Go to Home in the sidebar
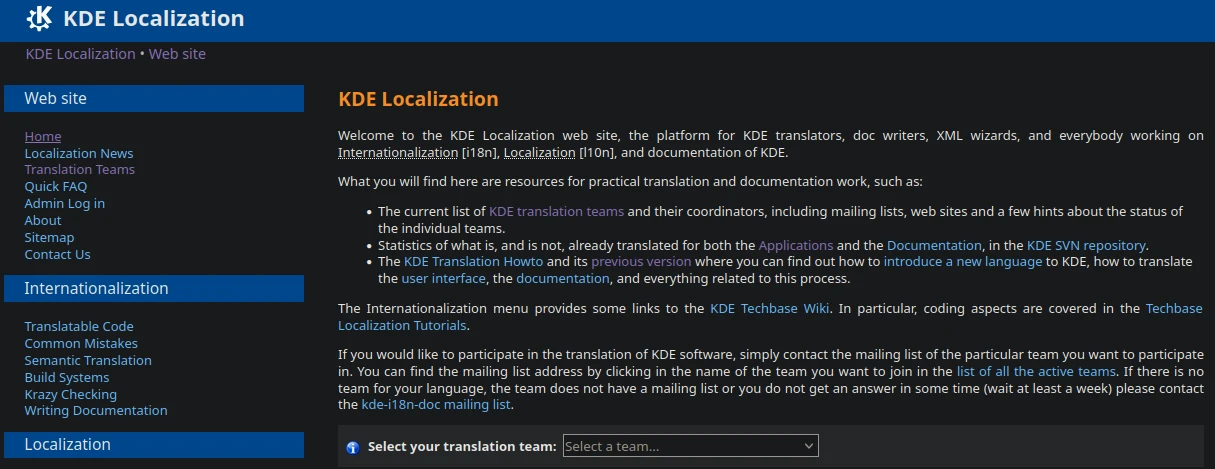 (x=43, y=136)
